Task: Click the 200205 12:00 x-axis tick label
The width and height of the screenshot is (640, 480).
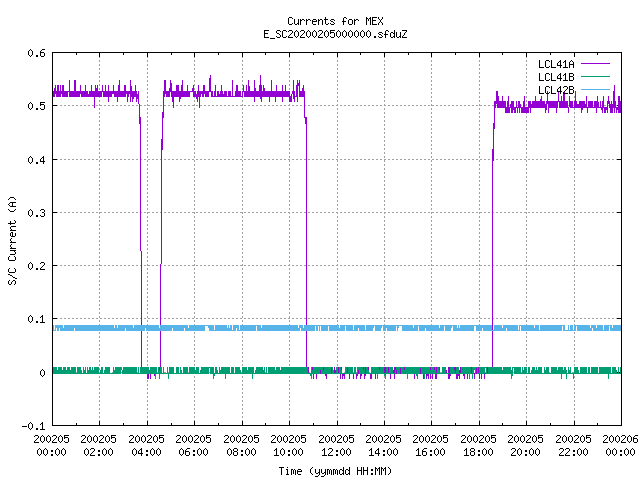Action: pos(336,445)
